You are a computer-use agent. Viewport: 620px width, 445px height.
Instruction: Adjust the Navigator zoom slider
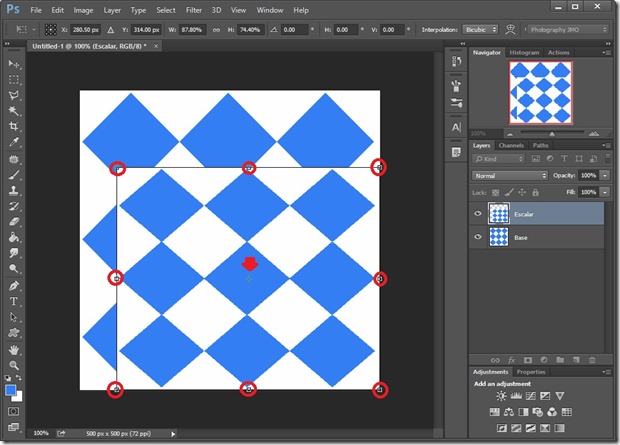tap(552, 134)
